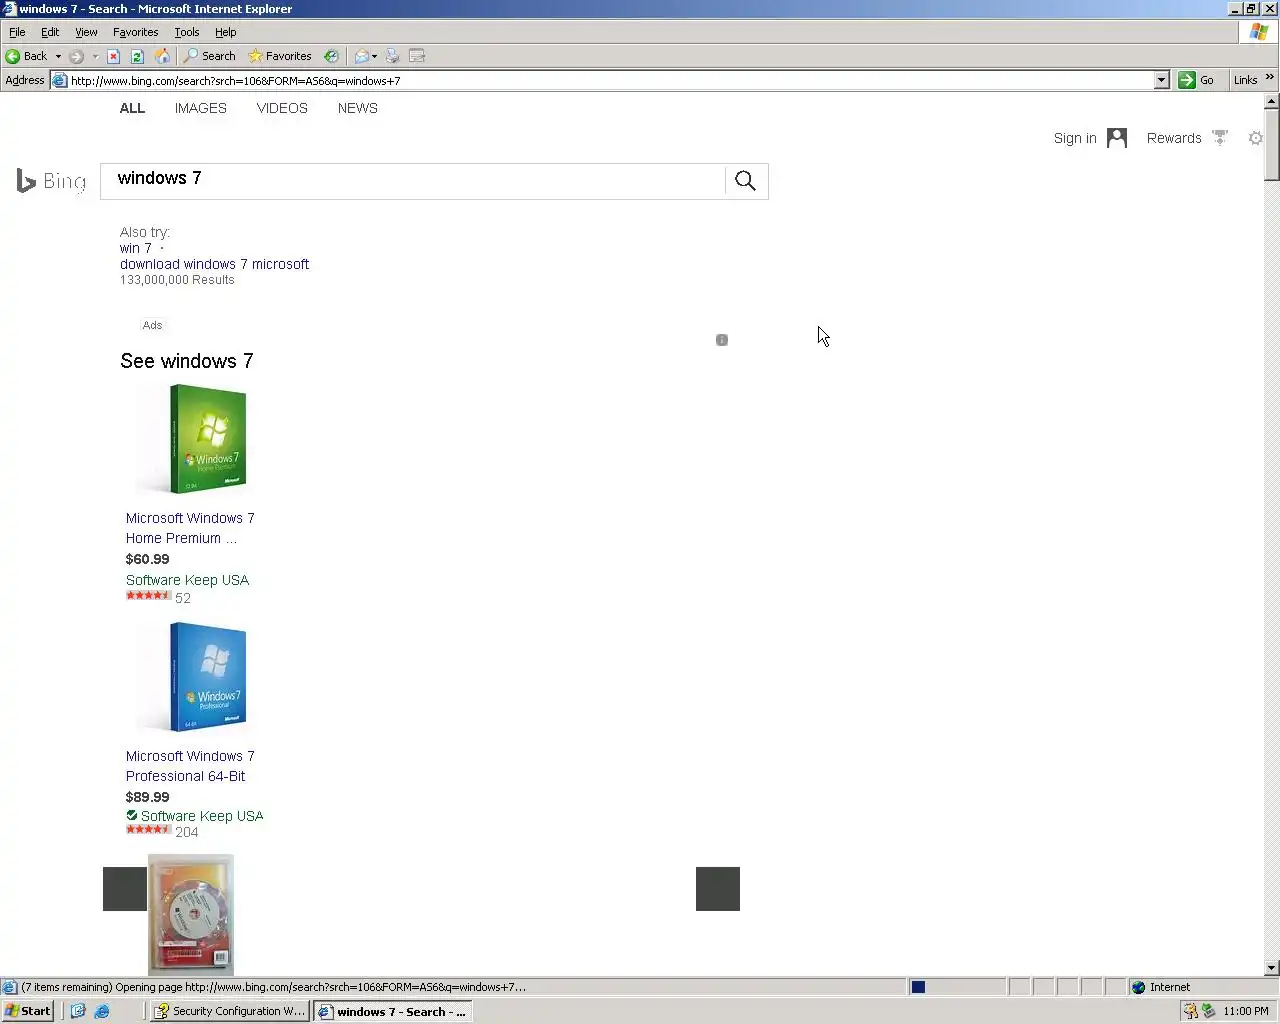Expand the Mail dropdown arrow
Image resolution: width=1280 pixels, height=1024 pixels.
click(x=375, y=56)
